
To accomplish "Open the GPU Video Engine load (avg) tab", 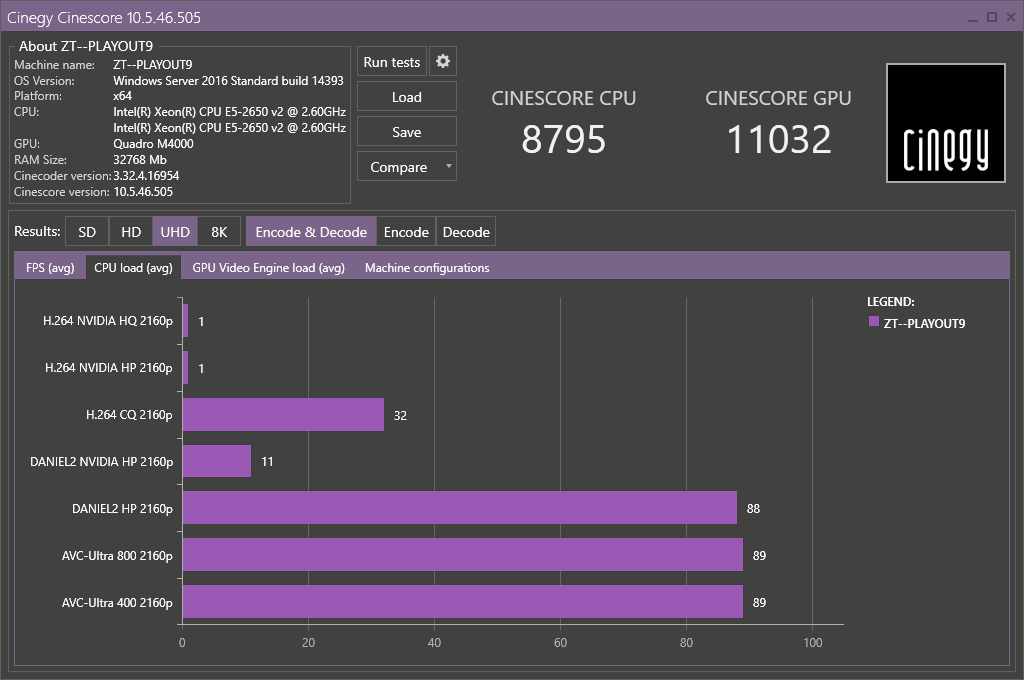I will click(x=268, y=267).
